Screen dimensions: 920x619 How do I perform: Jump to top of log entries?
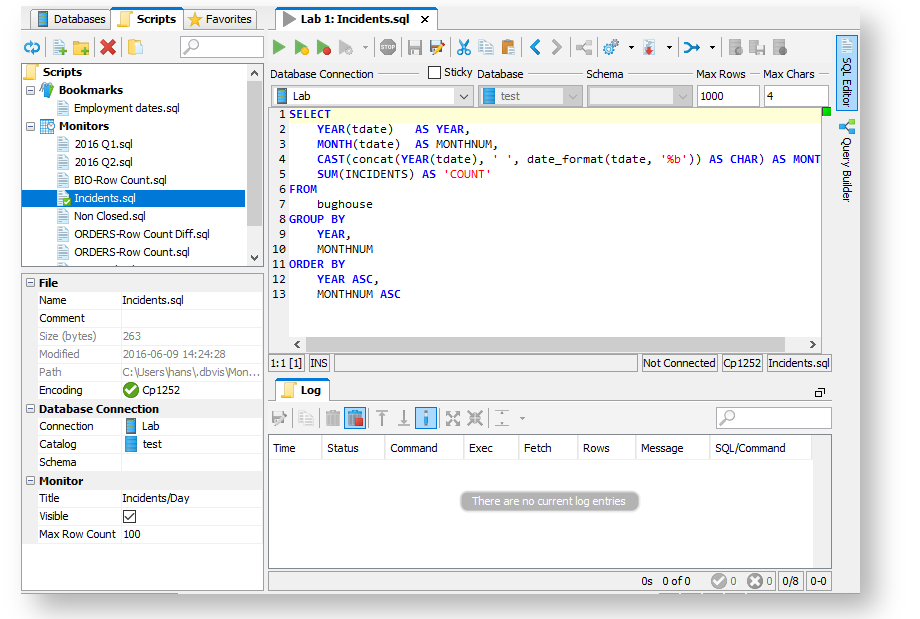coord(382,418)
